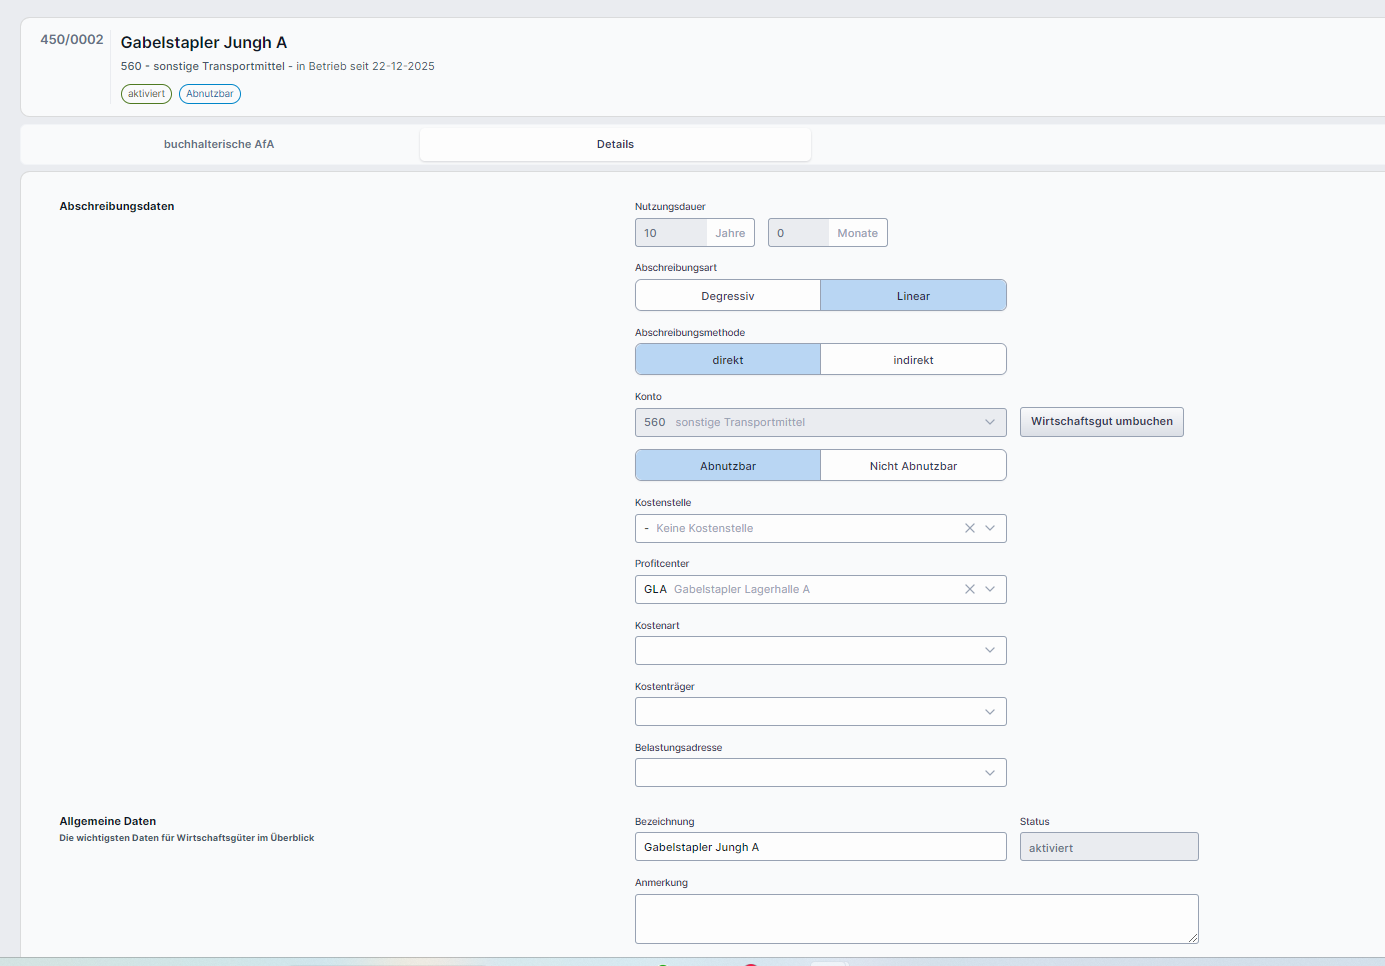The image size is (1385, 966).
Task: Open the Kostenstelle dropdown chevron
Action: pyautogui.click(x=990, y=528)
